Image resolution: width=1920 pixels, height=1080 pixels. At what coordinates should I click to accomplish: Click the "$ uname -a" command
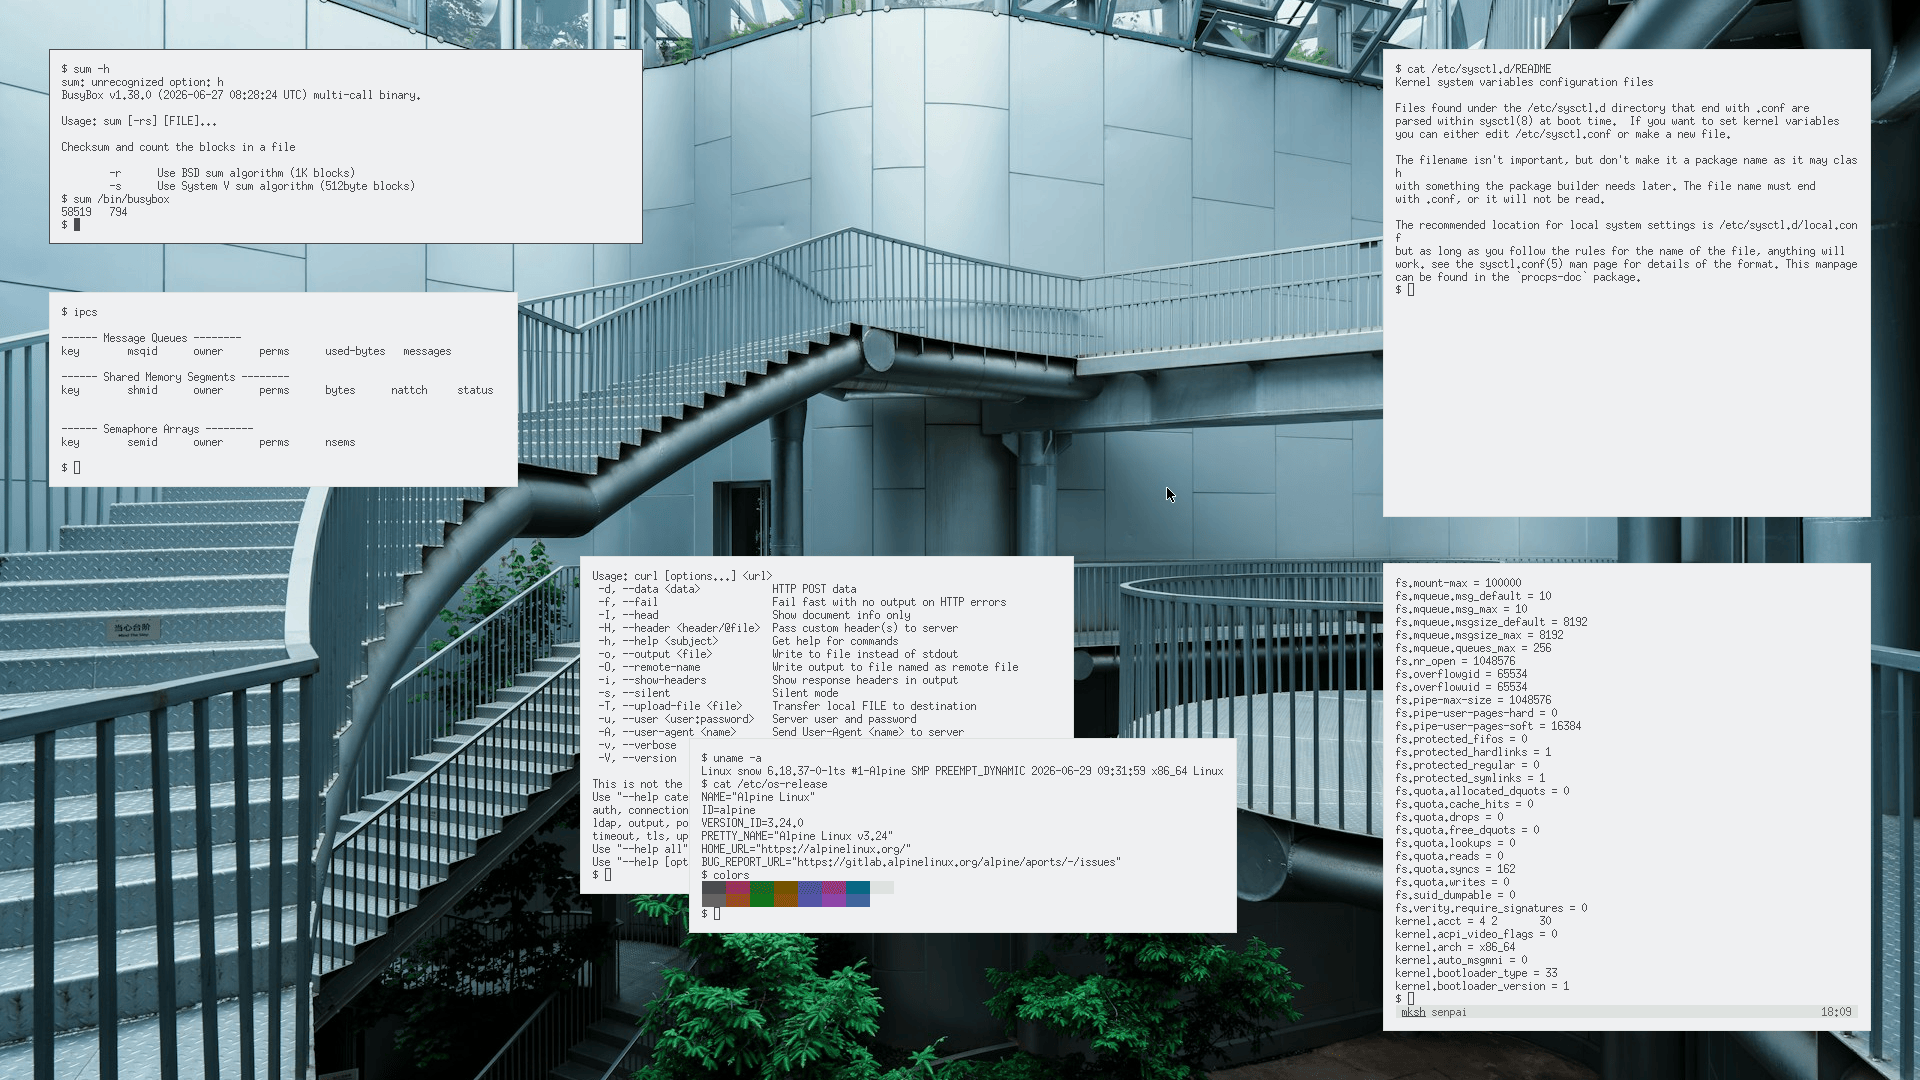[x=731, y=758]
